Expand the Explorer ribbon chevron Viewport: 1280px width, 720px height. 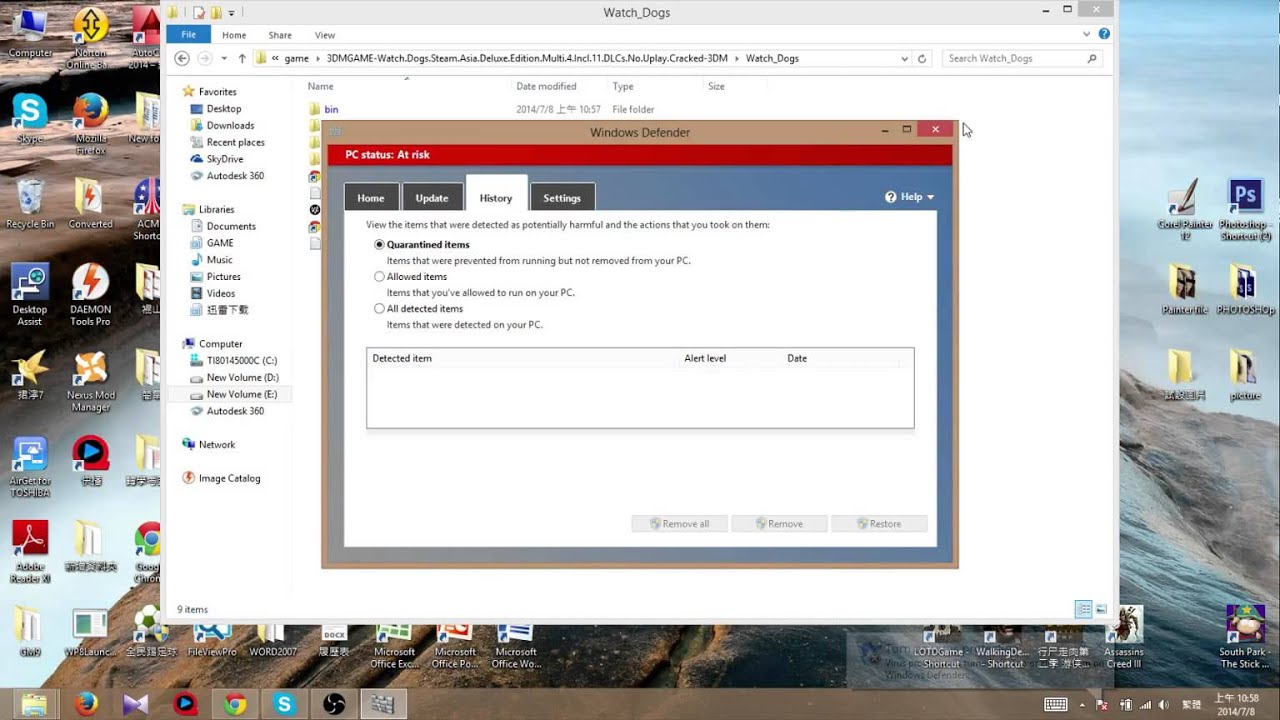(1087, 35)
